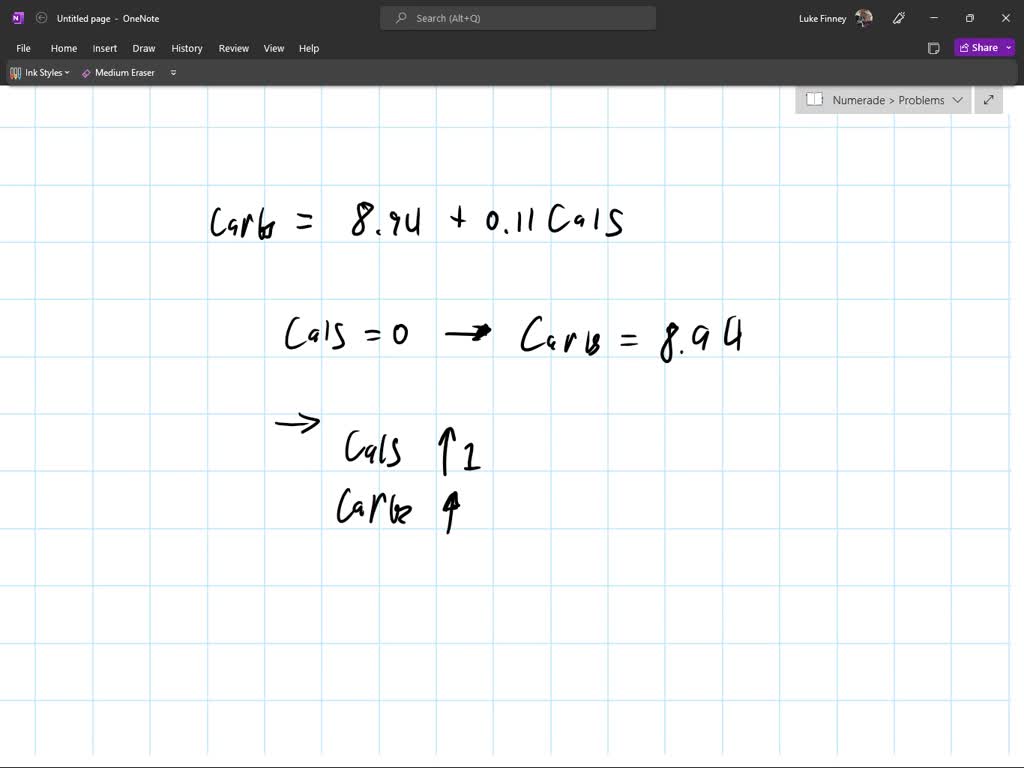Expand Numerade > Problems notebook dropdown
The width and height of the screenshot is (1024, 768).
[x=957, y=100]
